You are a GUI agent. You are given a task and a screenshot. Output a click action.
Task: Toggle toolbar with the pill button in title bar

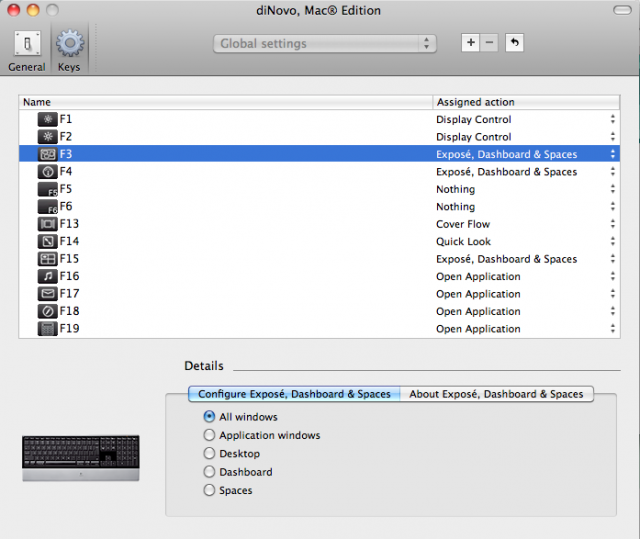(x=622, y=10)
